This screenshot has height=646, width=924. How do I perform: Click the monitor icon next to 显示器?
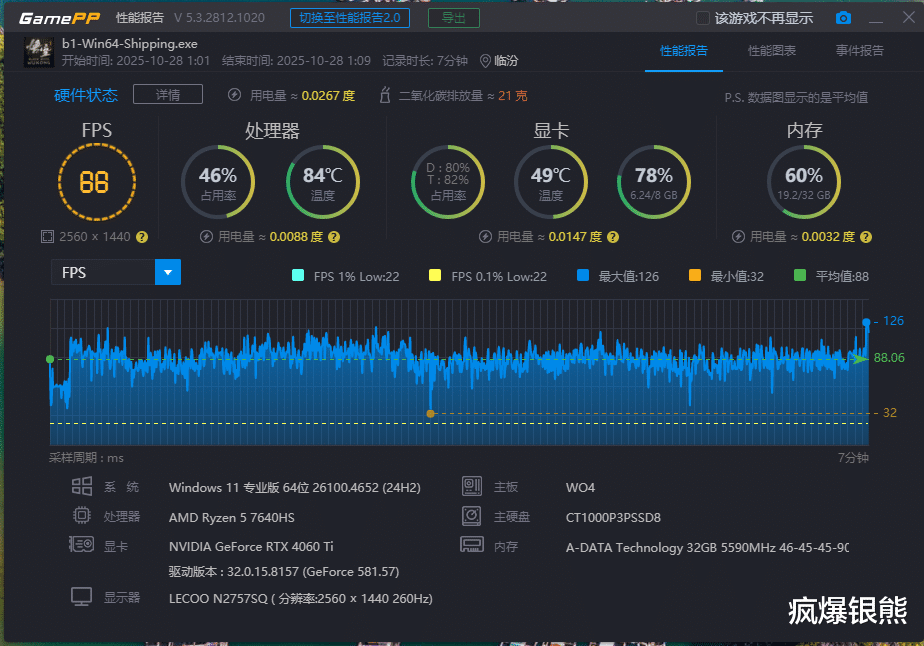click(81, 596)
